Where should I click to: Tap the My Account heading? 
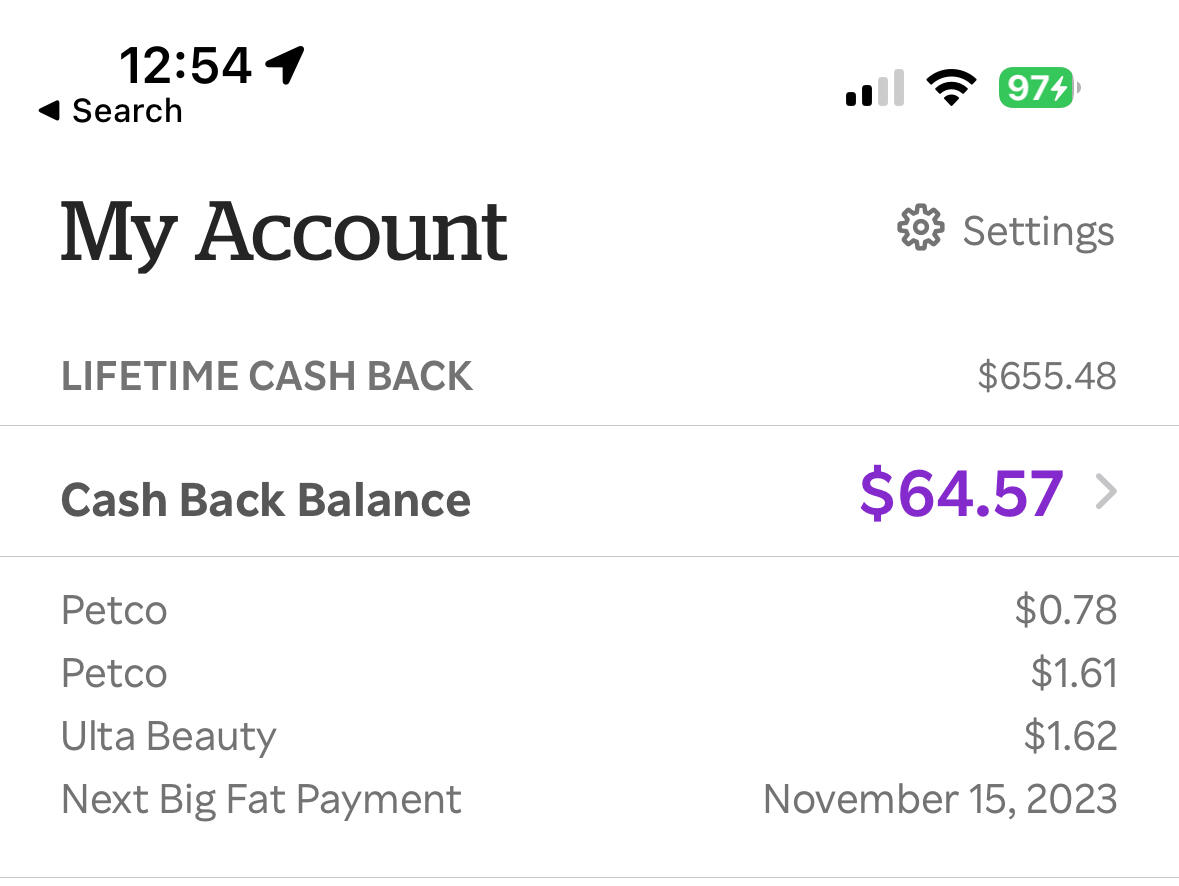tap(284, 233)
